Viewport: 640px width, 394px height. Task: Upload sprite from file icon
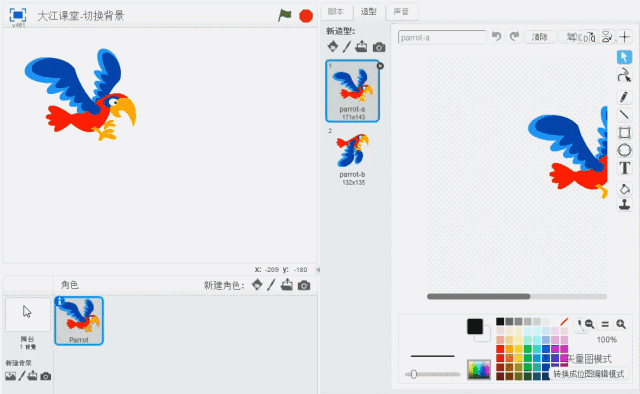tap(287, 285)
